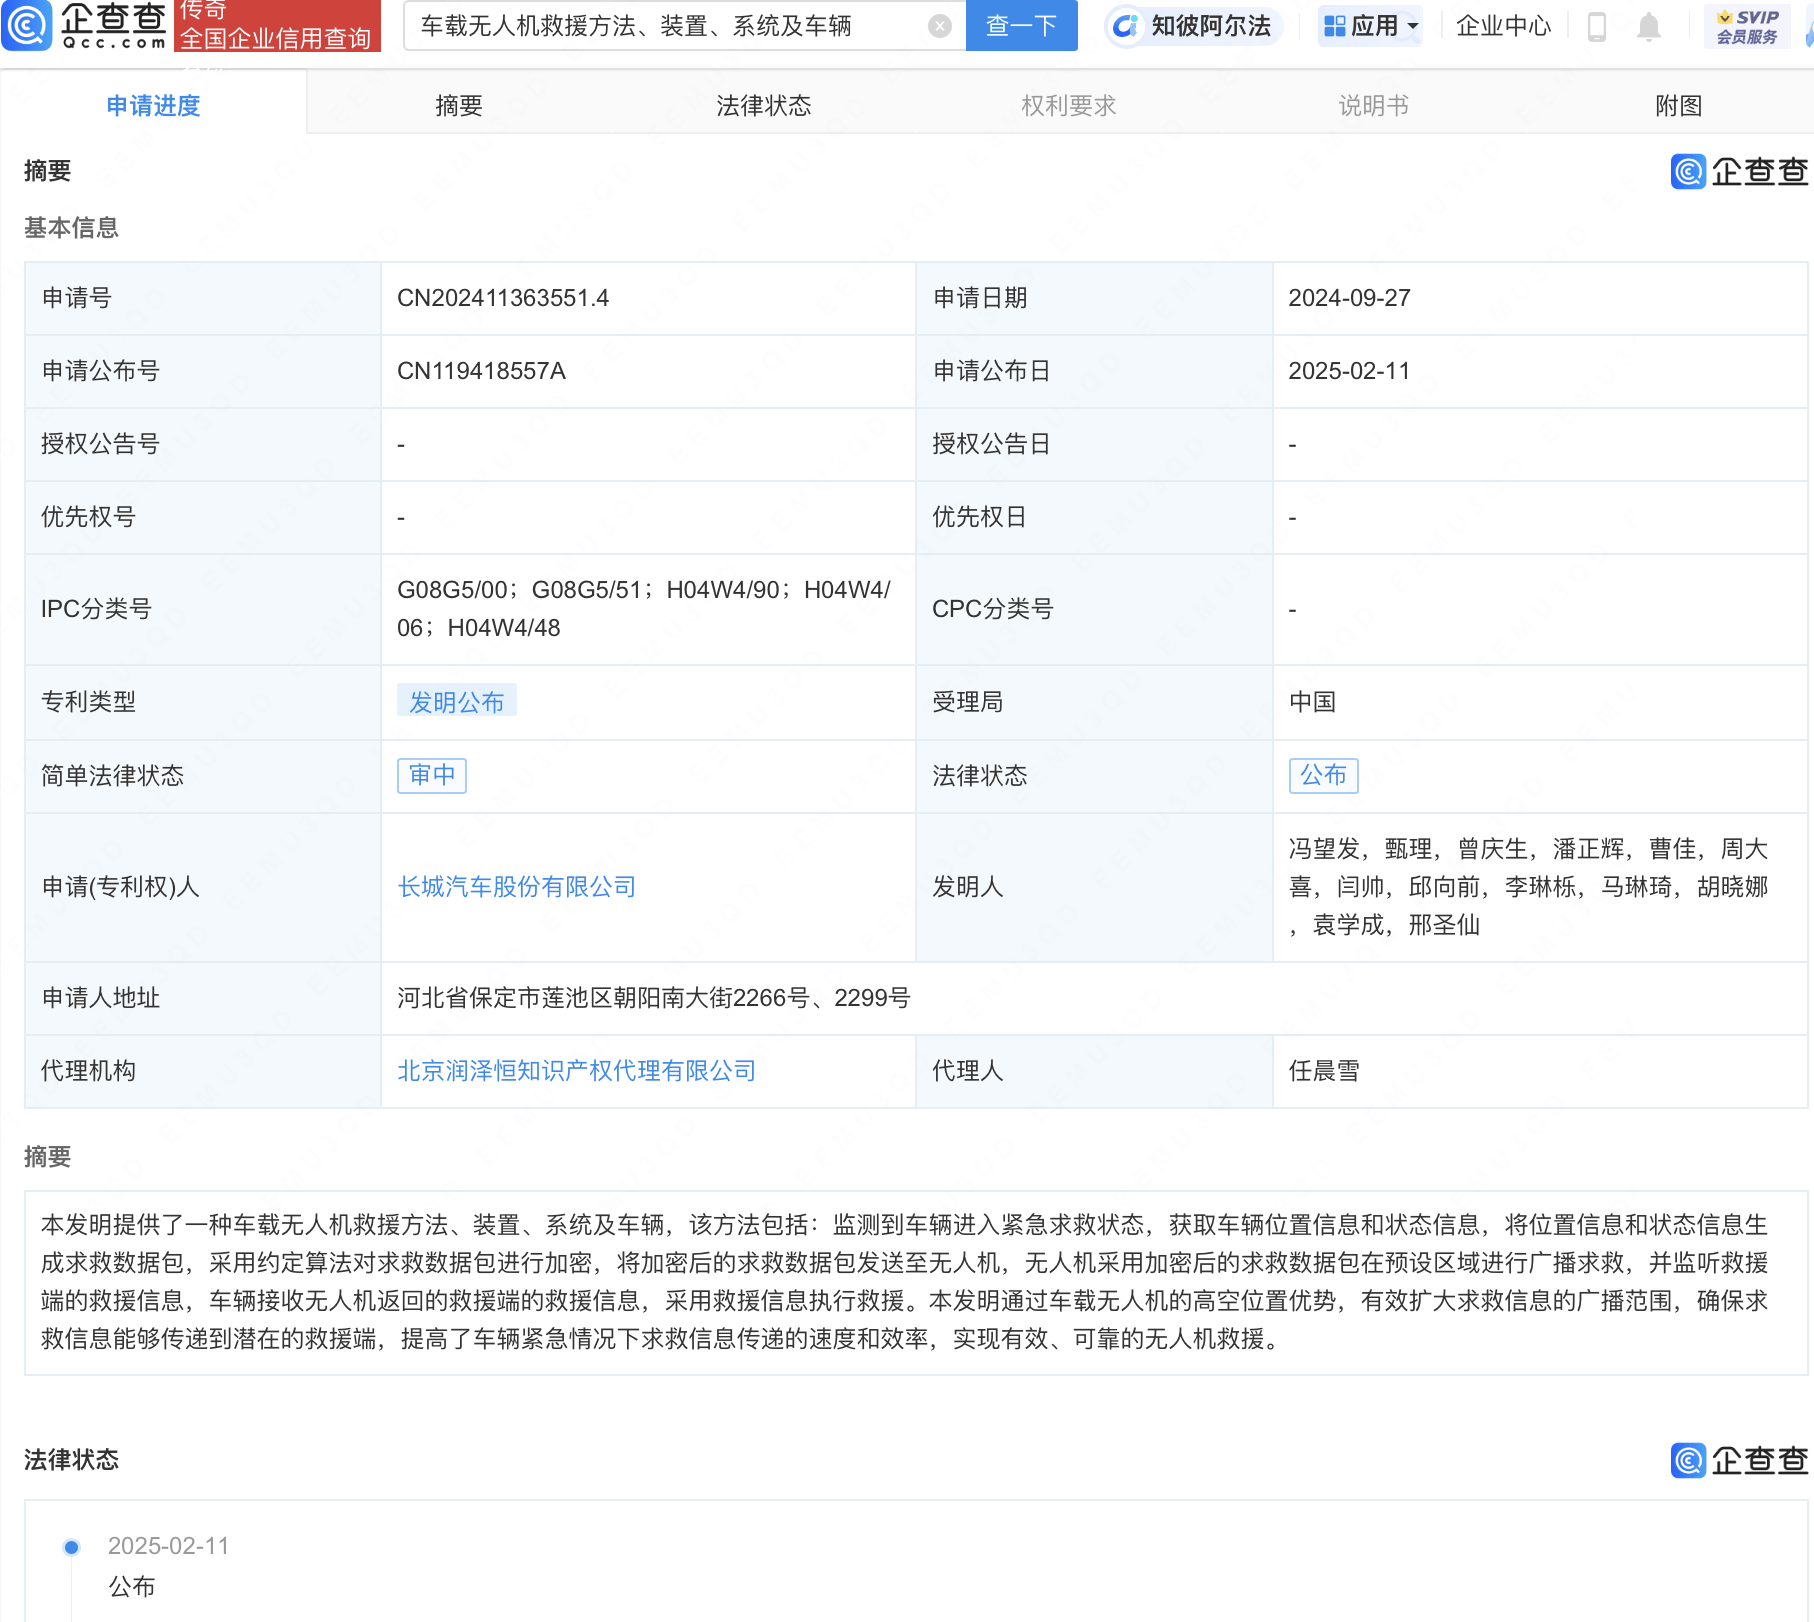Switch to the 附图 tab
Viewport: 1814px width, 1622px height.
1678,105
